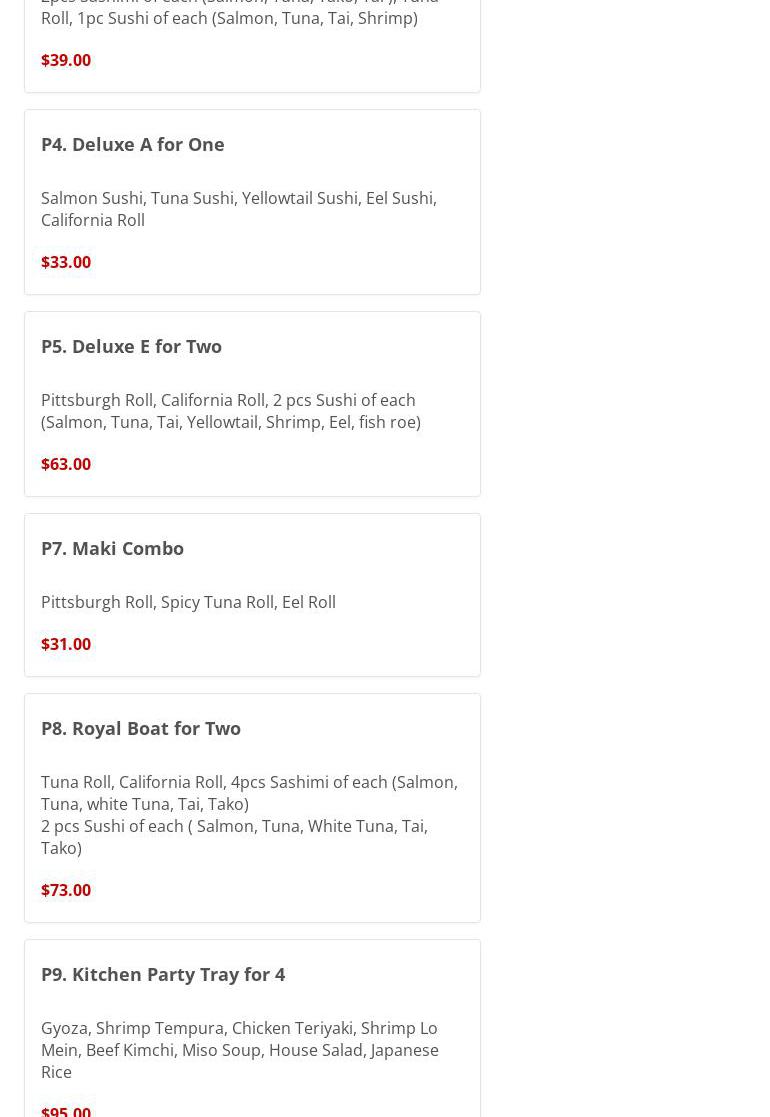Select the P5. Deluxe E for Two title
770x1117 pixels.
(131, 346)
